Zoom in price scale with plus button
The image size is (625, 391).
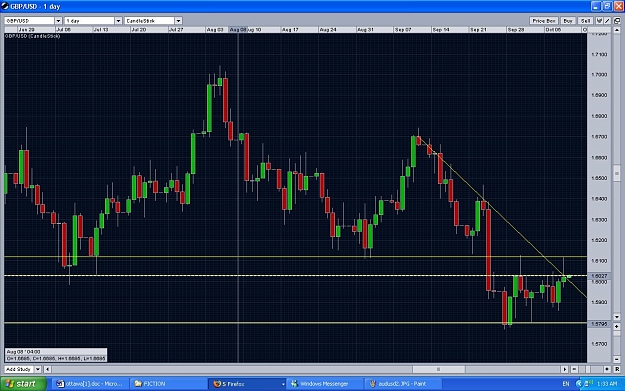click(617, 326)
